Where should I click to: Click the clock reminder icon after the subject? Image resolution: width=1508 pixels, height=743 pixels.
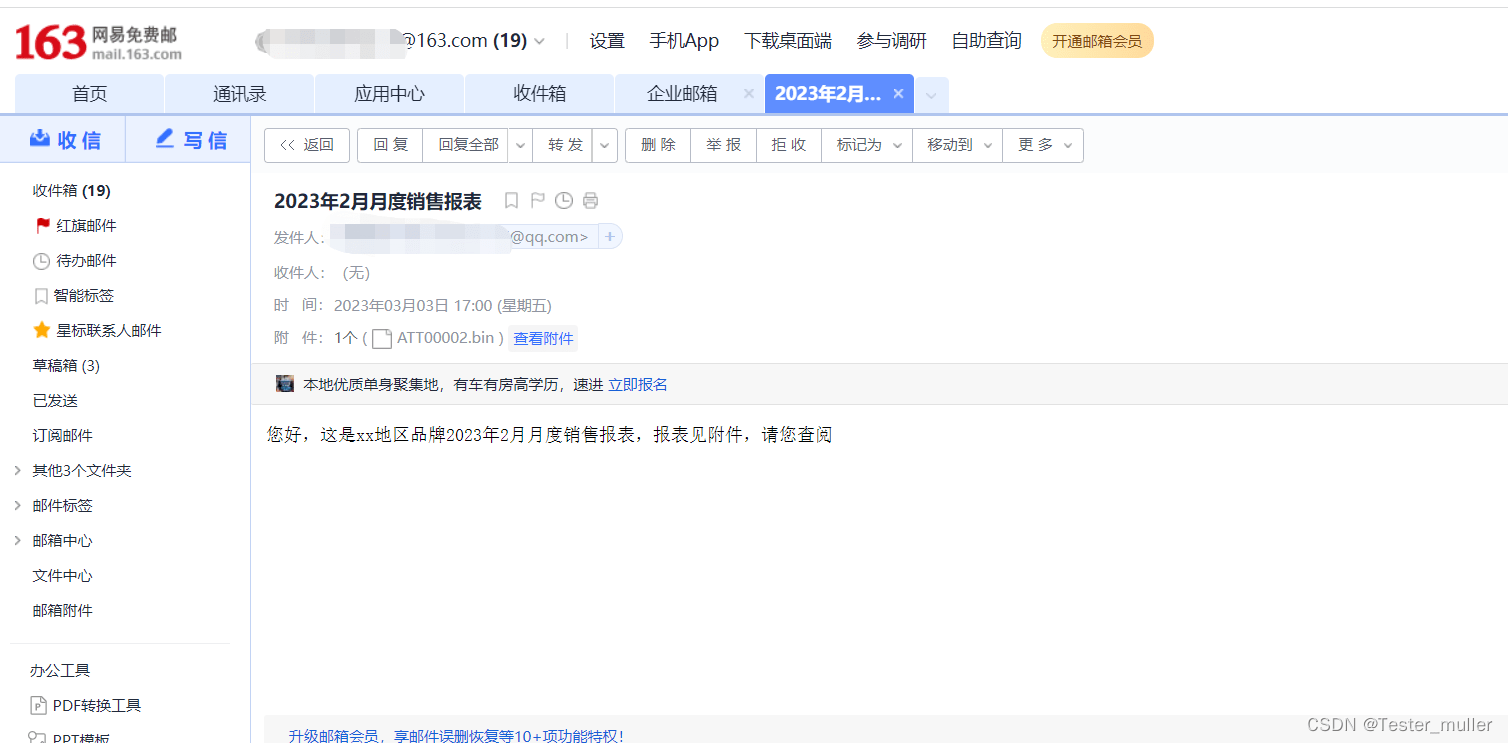point(563,200)
